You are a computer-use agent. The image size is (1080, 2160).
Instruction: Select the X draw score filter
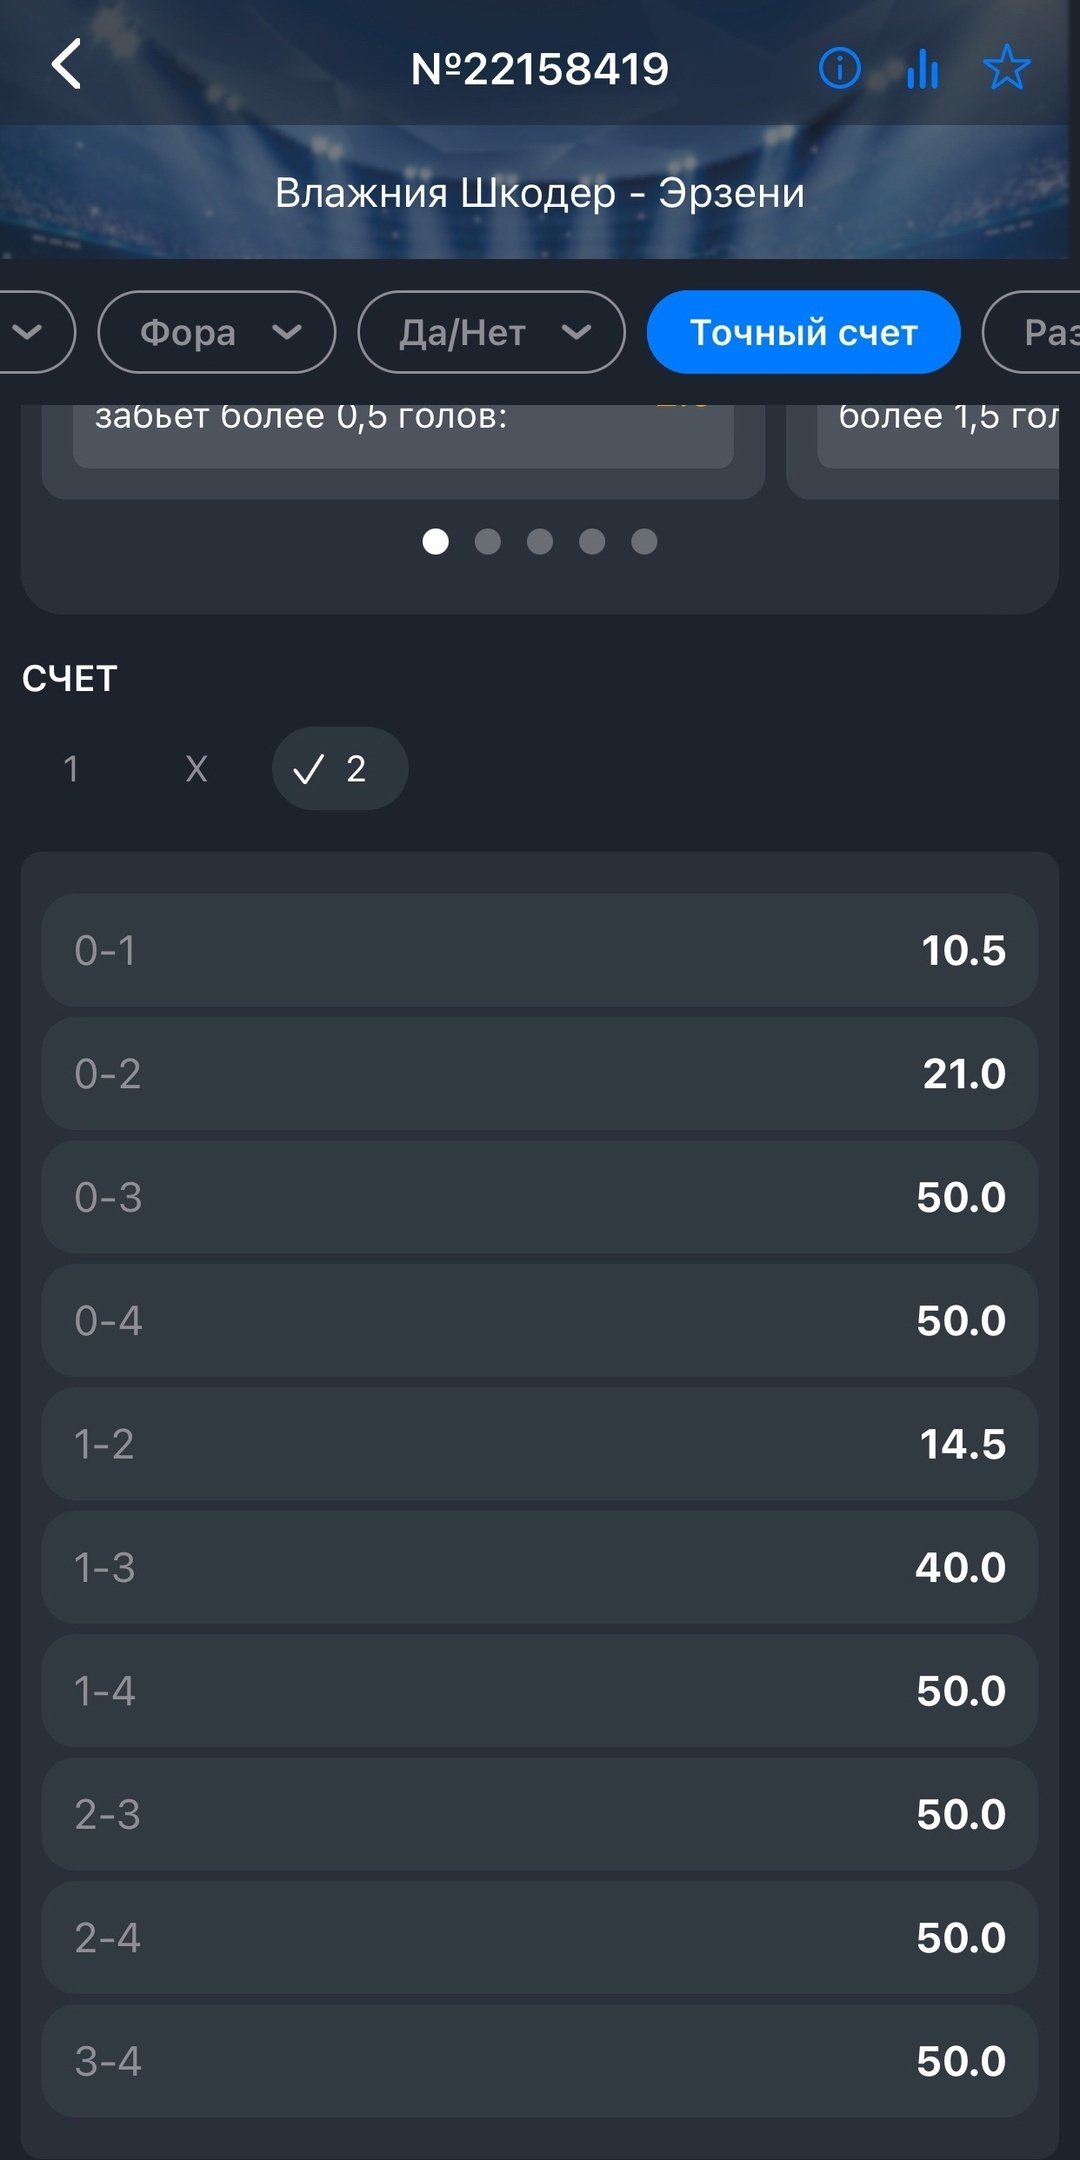196,769
